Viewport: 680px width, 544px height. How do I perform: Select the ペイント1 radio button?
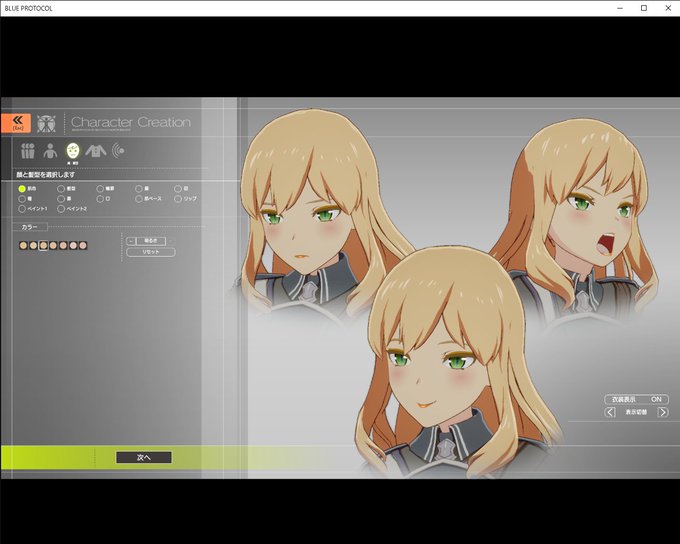pyautogui.click(x=22, y=209)
